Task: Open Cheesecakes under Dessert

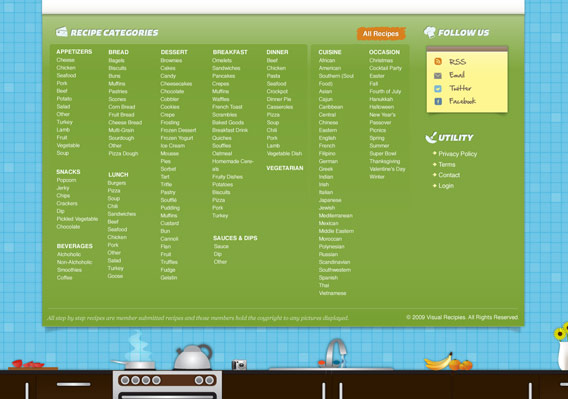Action: [176, 84]
